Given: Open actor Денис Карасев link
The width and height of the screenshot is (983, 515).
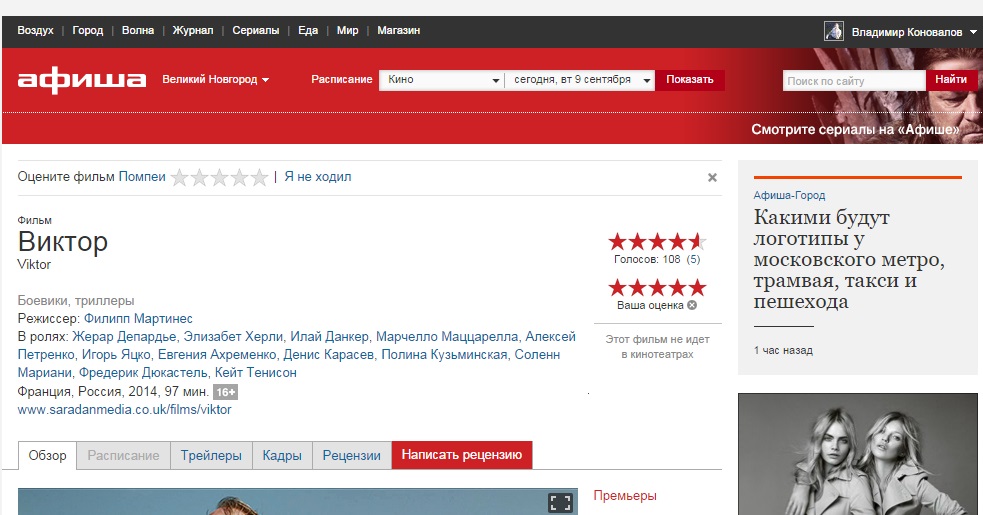Looking at the screenshot, I should 329,355.
